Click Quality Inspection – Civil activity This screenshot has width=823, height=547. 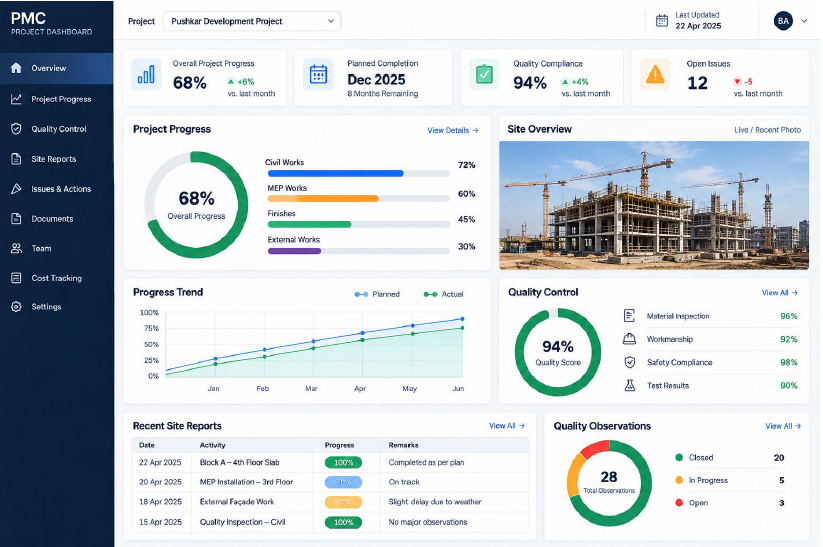coord(242,522)
